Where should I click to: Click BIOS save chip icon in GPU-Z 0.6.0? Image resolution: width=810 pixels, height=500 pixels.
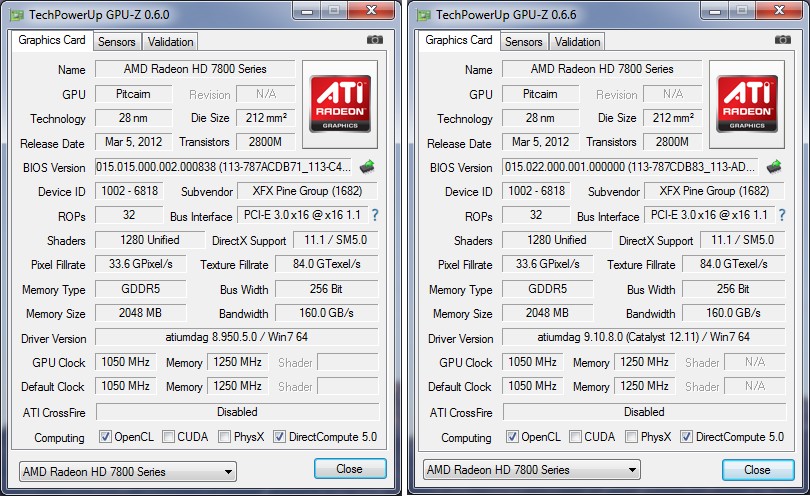(x=367, y=166)
